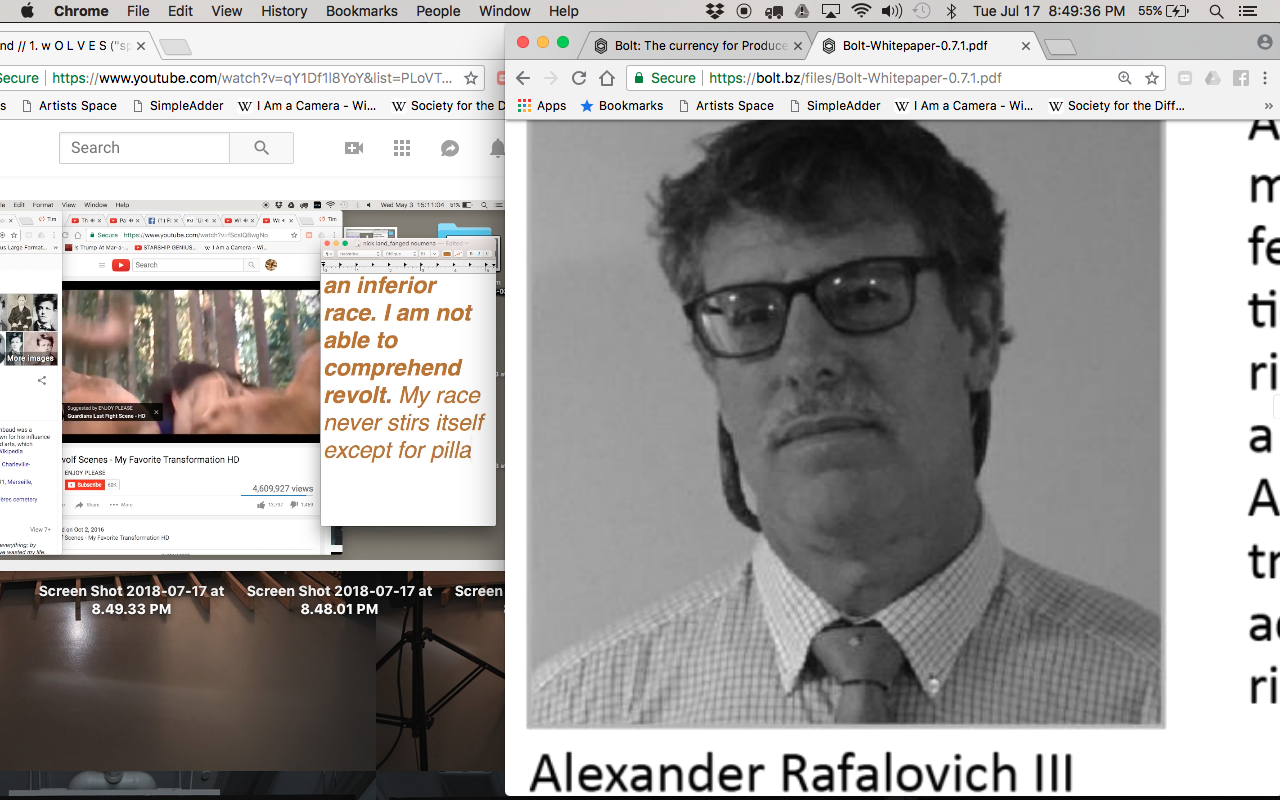1280x800 pixels.
Task: Open the YouTube video creation camera icon
Action: tap(354, 147)
